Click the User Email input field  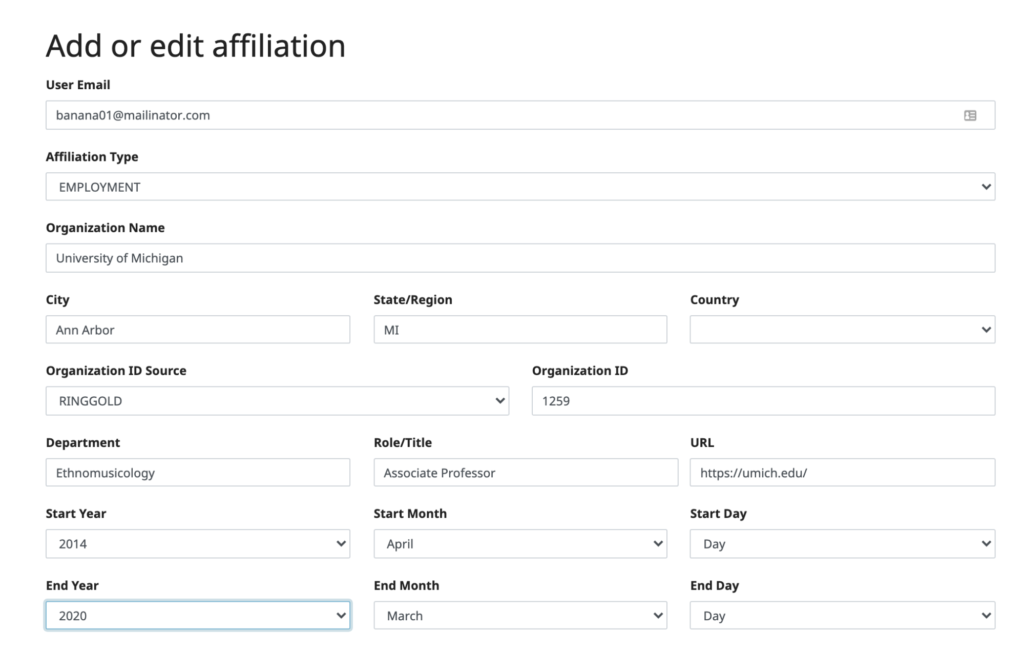pos(500,115)
